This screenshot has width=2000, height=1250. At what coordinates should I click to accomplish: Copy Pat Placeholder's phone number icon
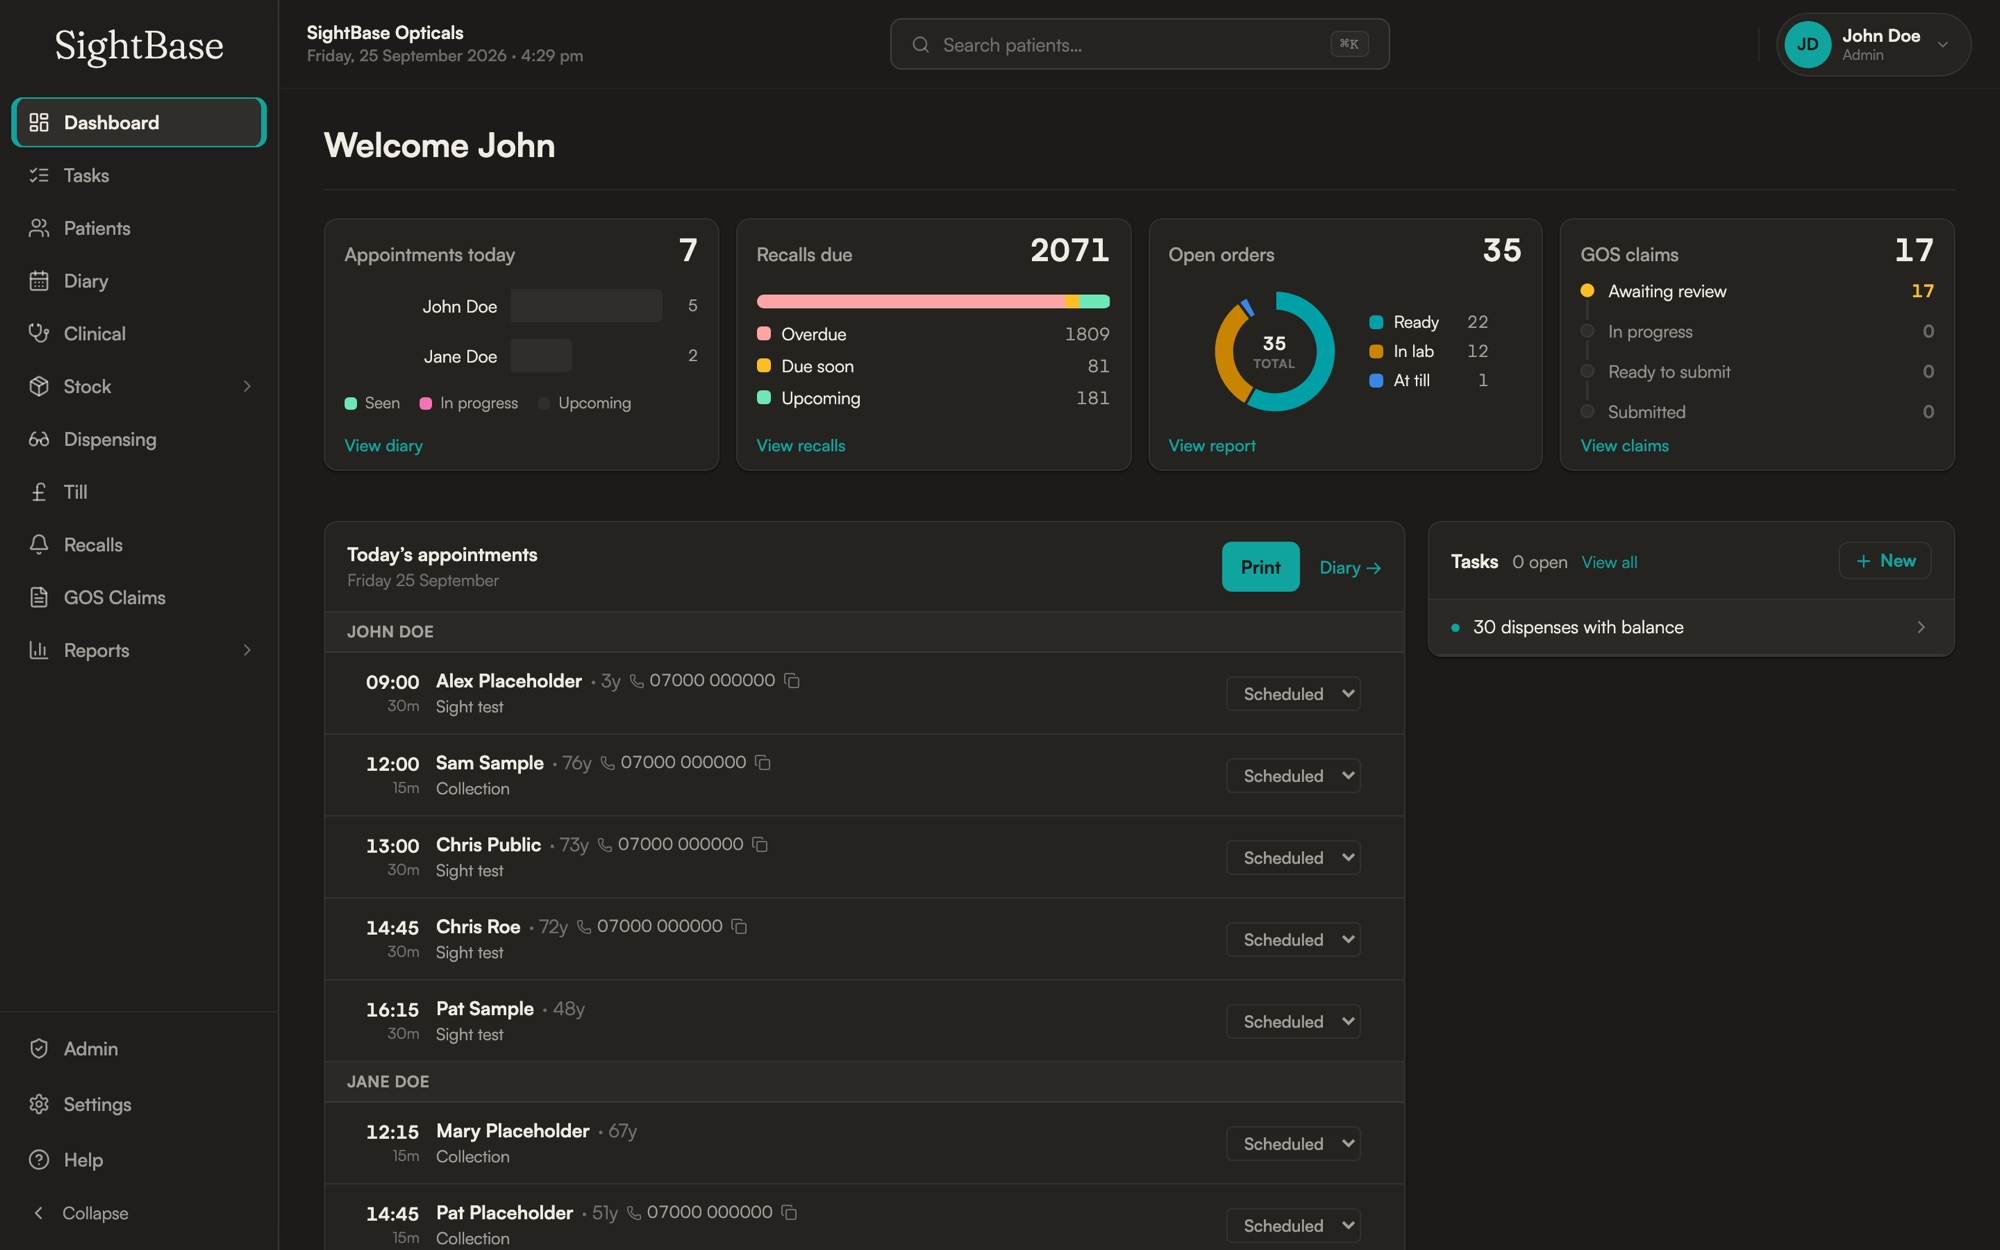[x=789, y=1212]
